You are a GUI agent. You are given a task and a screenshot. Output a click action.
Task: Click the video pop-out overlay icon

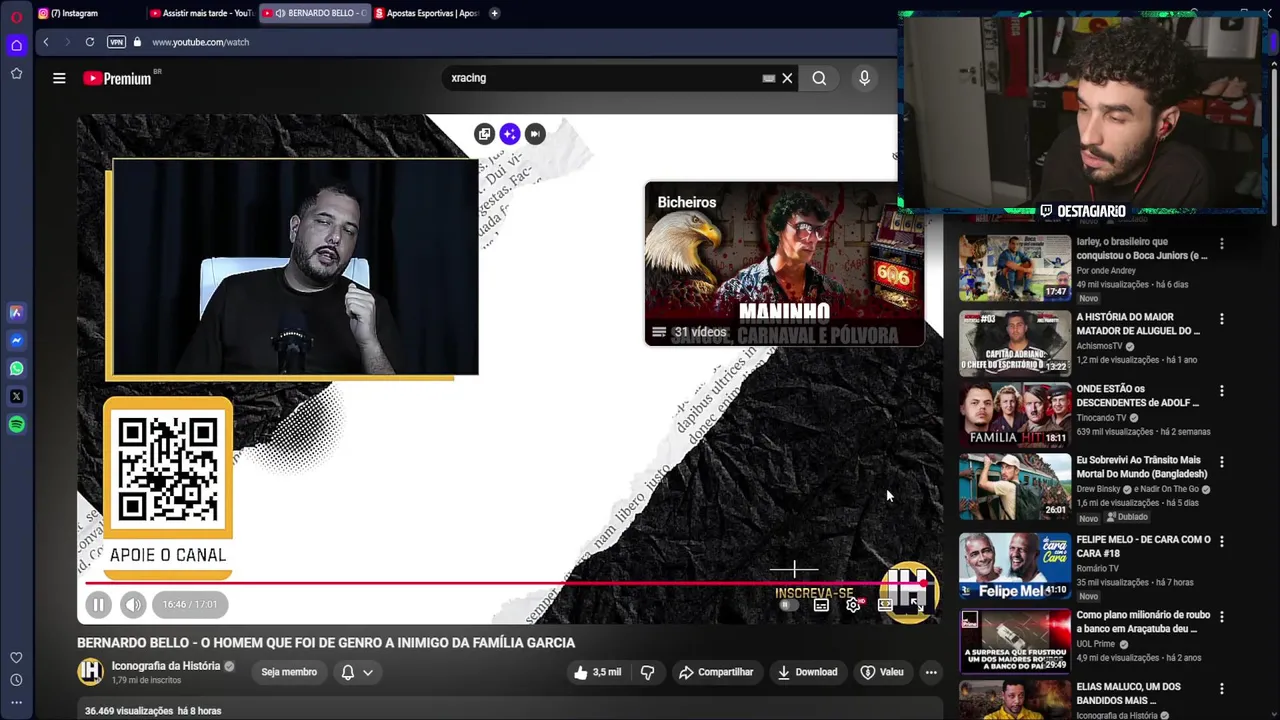click(x=484, y=133)
